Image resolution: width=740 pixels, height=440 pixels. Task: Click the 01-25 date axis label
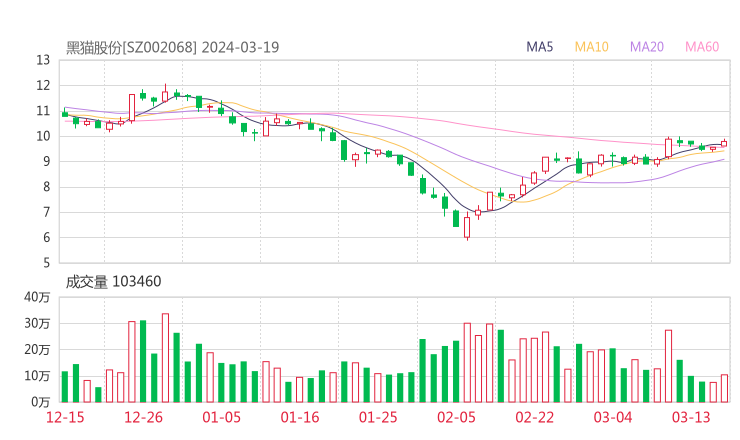click(x=378, y=417)
